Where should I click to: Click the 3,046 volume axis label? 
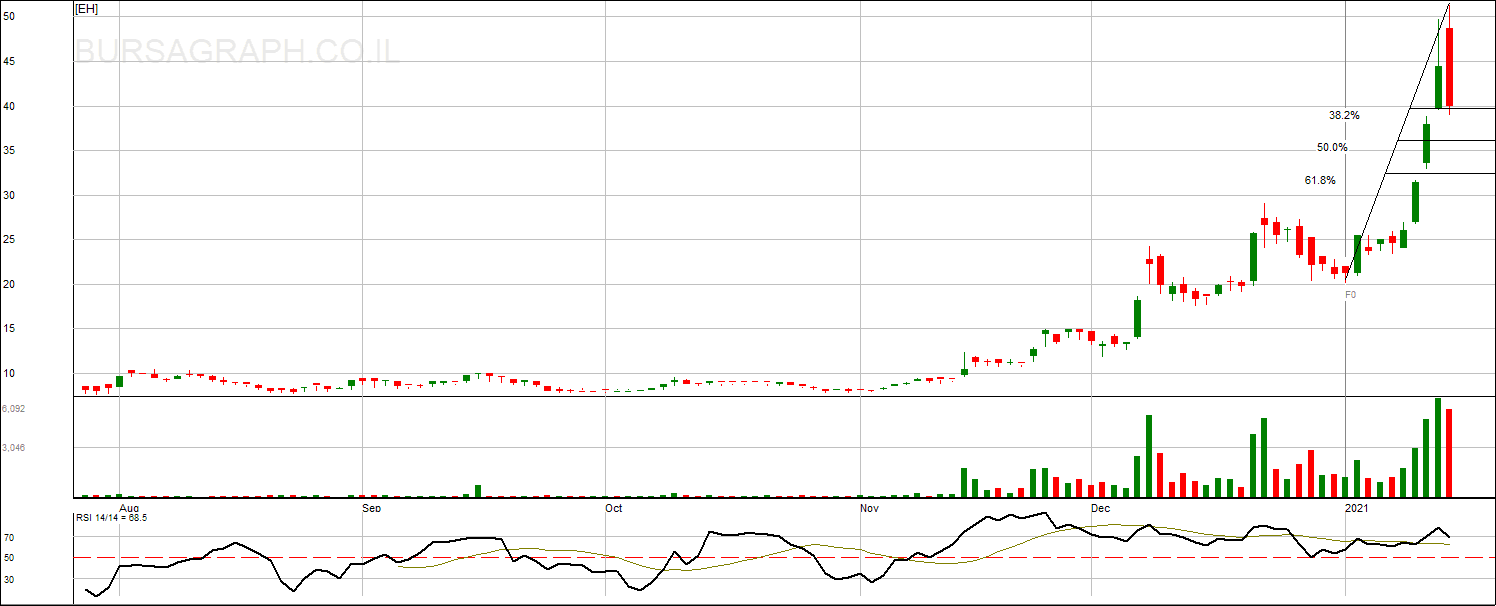tap(14, 448)
